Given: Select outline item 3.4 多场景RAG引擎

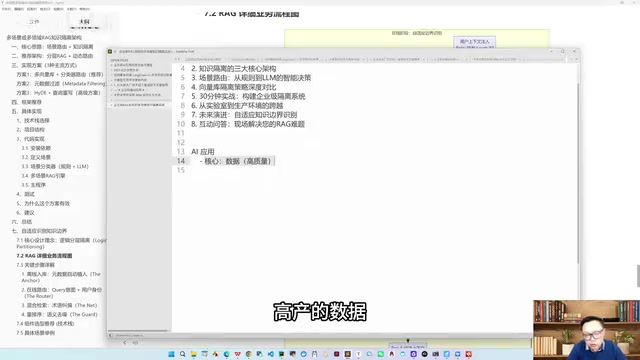Looking at the screenshot, I should (x=43, y=176).
